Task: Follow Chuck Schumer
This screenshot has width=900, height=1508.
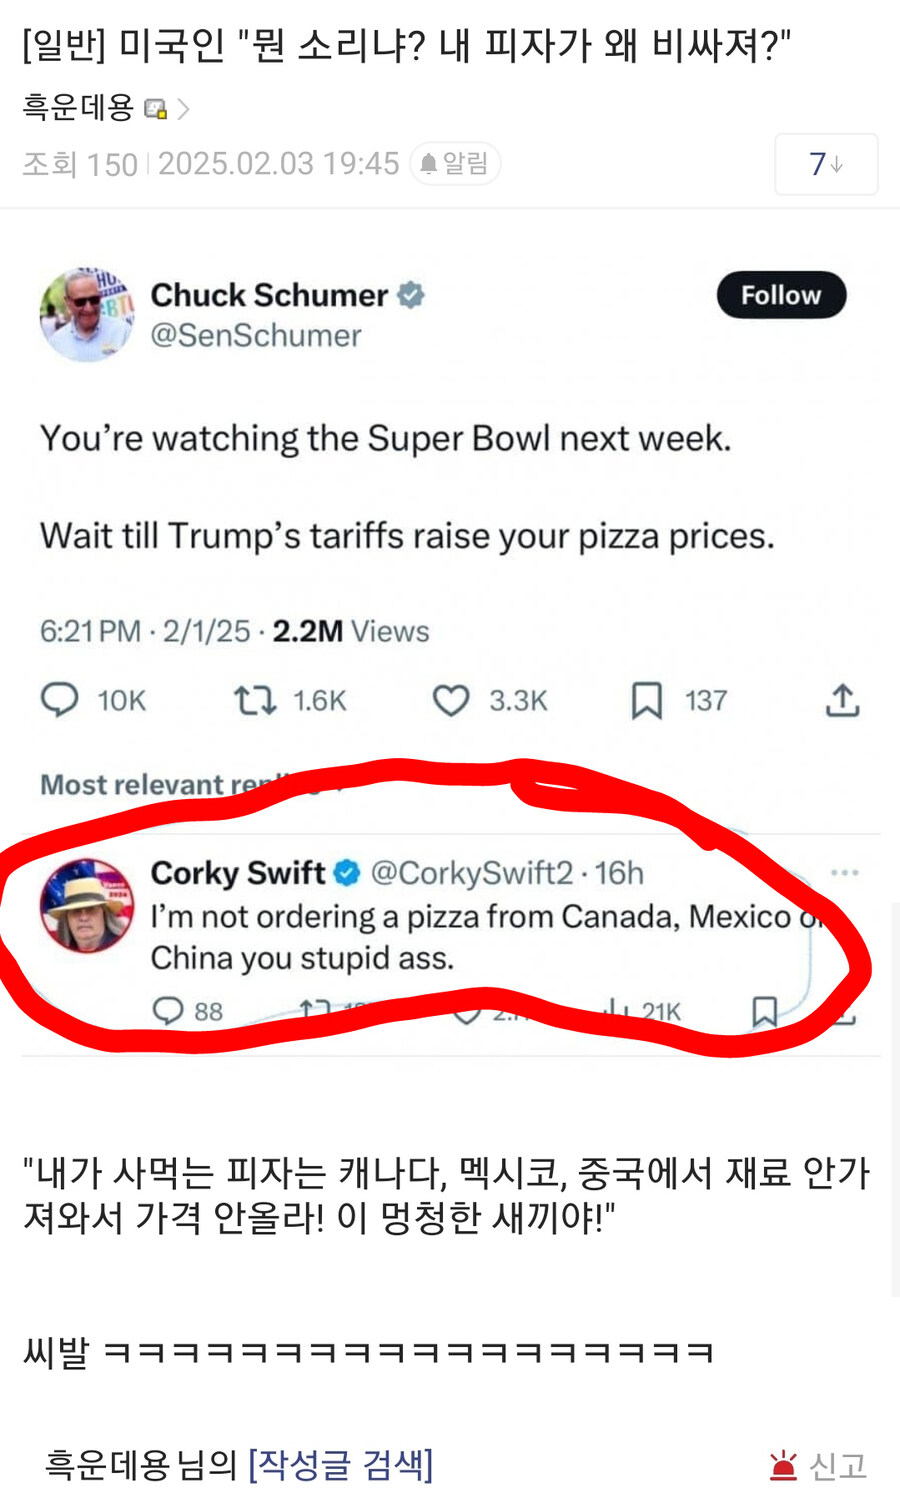Action: tap(781, 294)
